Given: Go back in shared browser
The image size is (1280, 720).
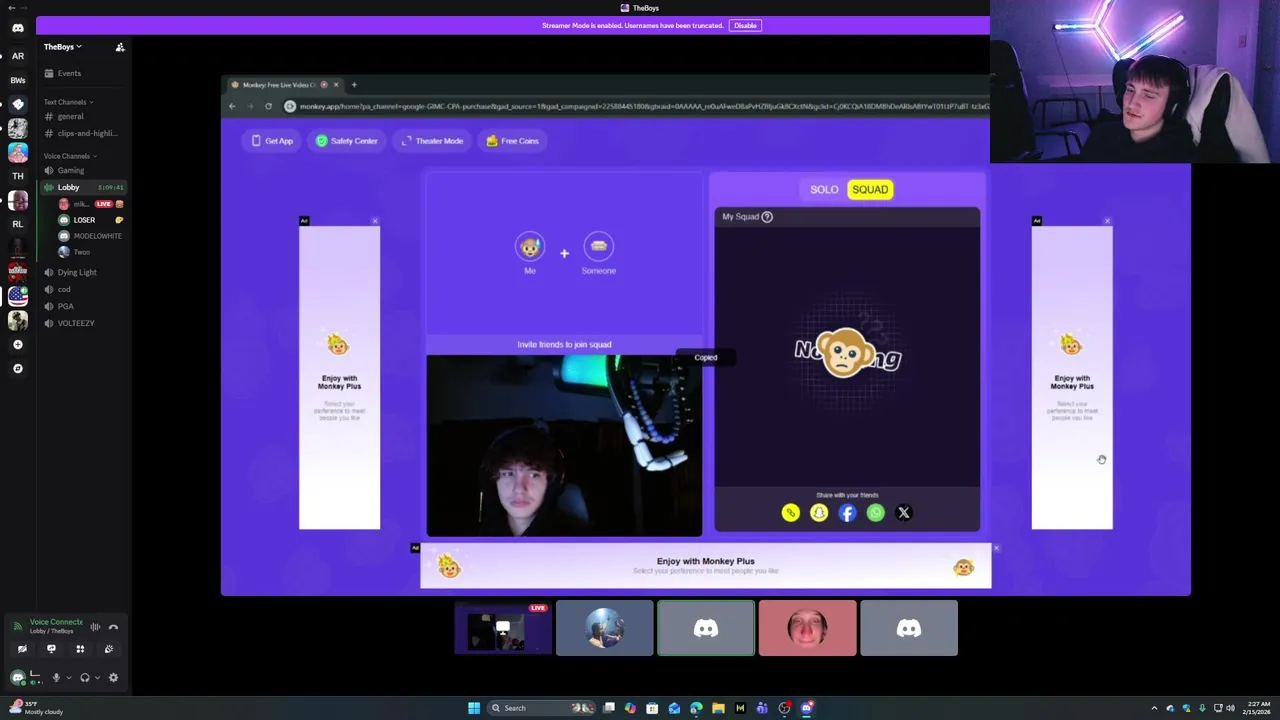Looking at the screenshot, I should tap(232, 106).
